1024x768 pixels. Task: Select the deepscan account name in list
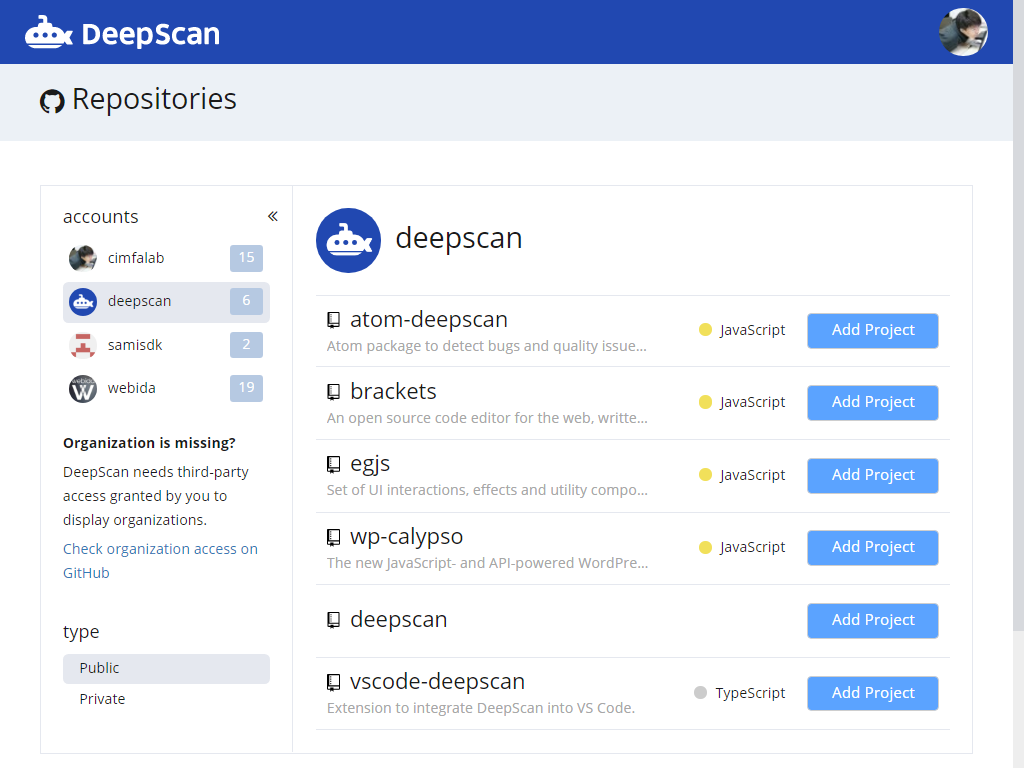[x=139, y=301]
